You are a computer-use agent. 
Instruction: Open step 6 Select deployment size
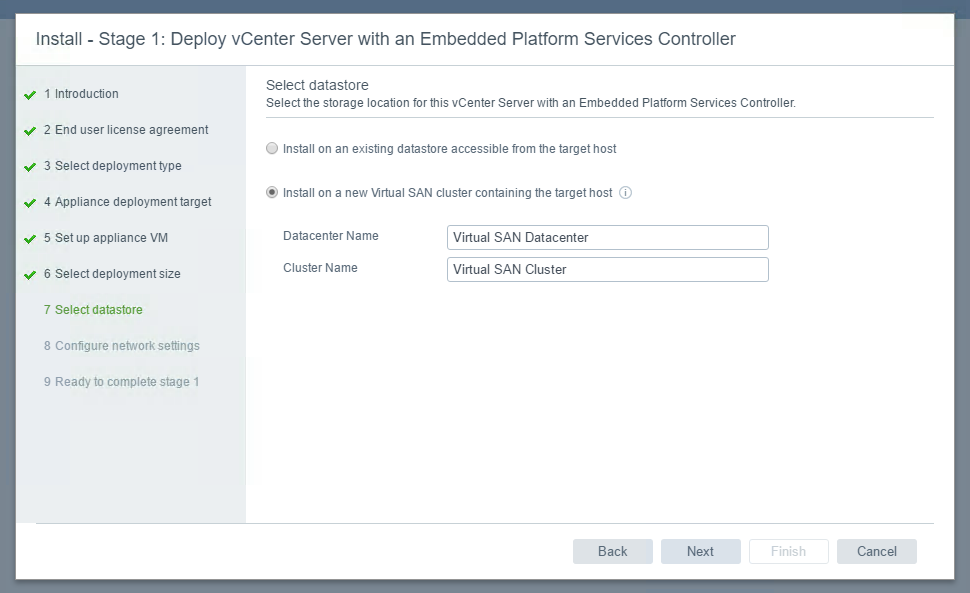click(112, 273)
